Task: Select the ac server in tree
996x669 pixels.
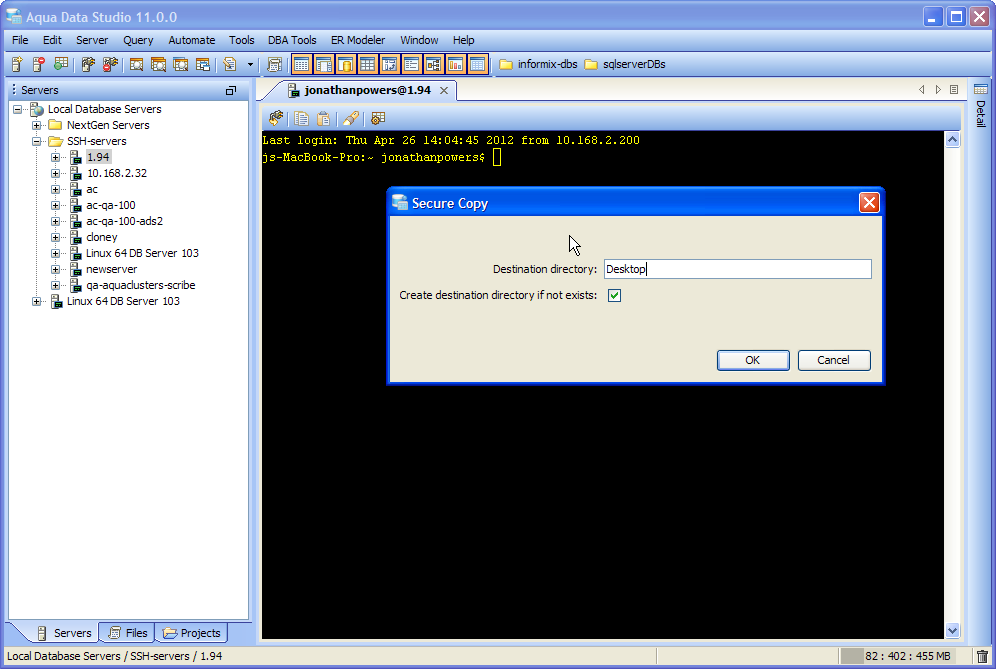Action: (92, 189)
